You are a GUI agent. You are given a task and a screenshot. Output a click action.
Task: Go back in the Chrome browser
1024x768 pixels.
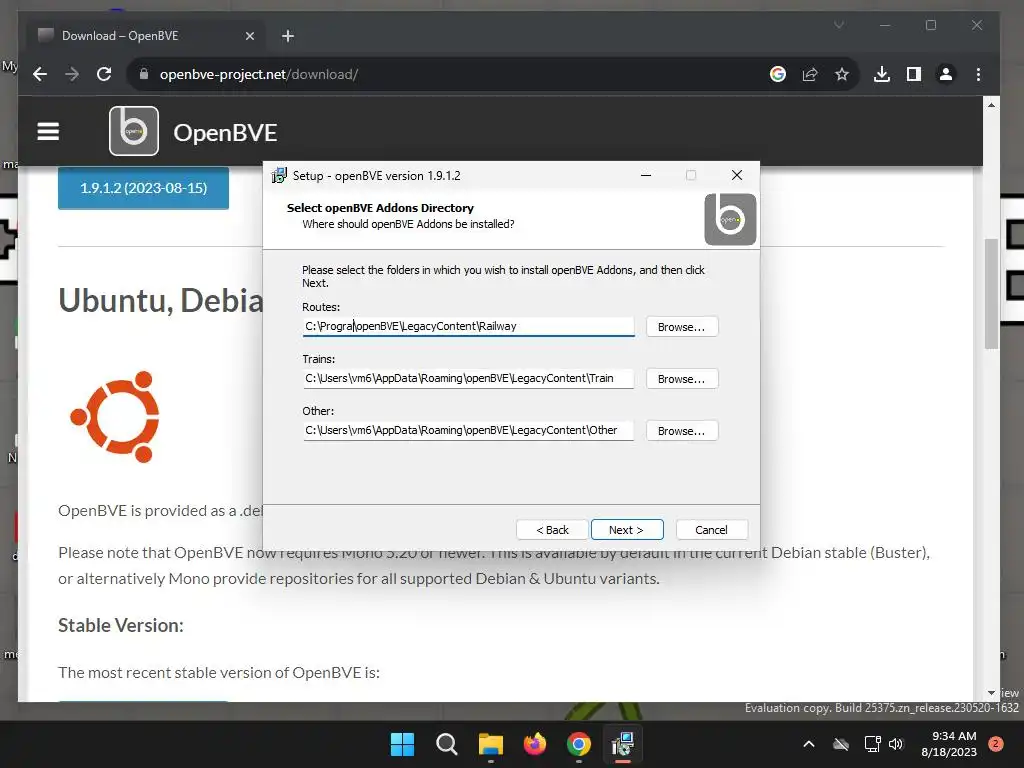point(40,74)
